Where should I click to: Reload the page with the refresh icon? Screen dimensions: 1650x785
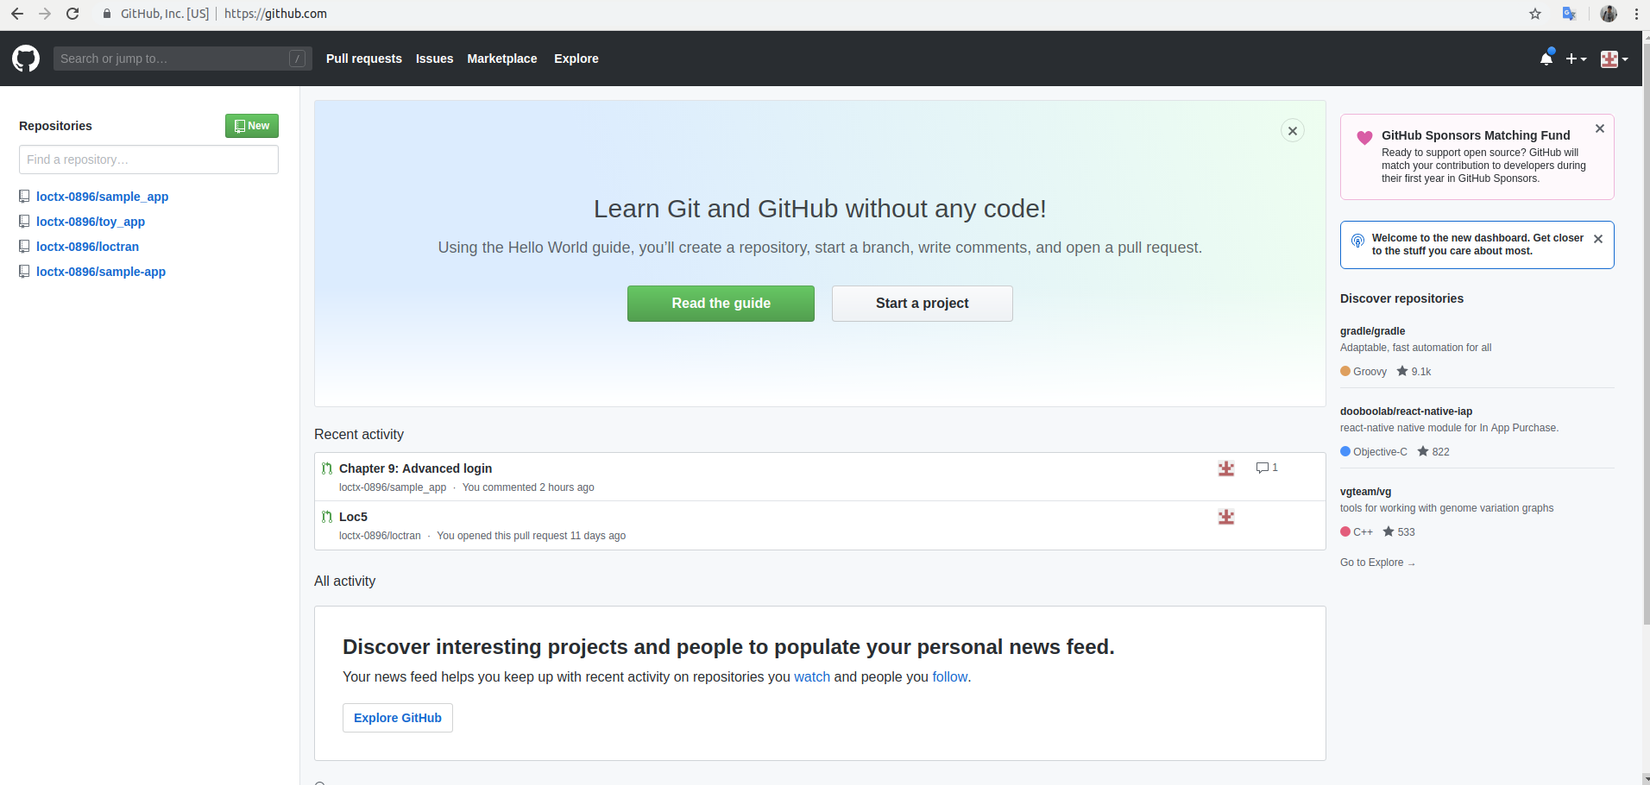tap(72, 14)
